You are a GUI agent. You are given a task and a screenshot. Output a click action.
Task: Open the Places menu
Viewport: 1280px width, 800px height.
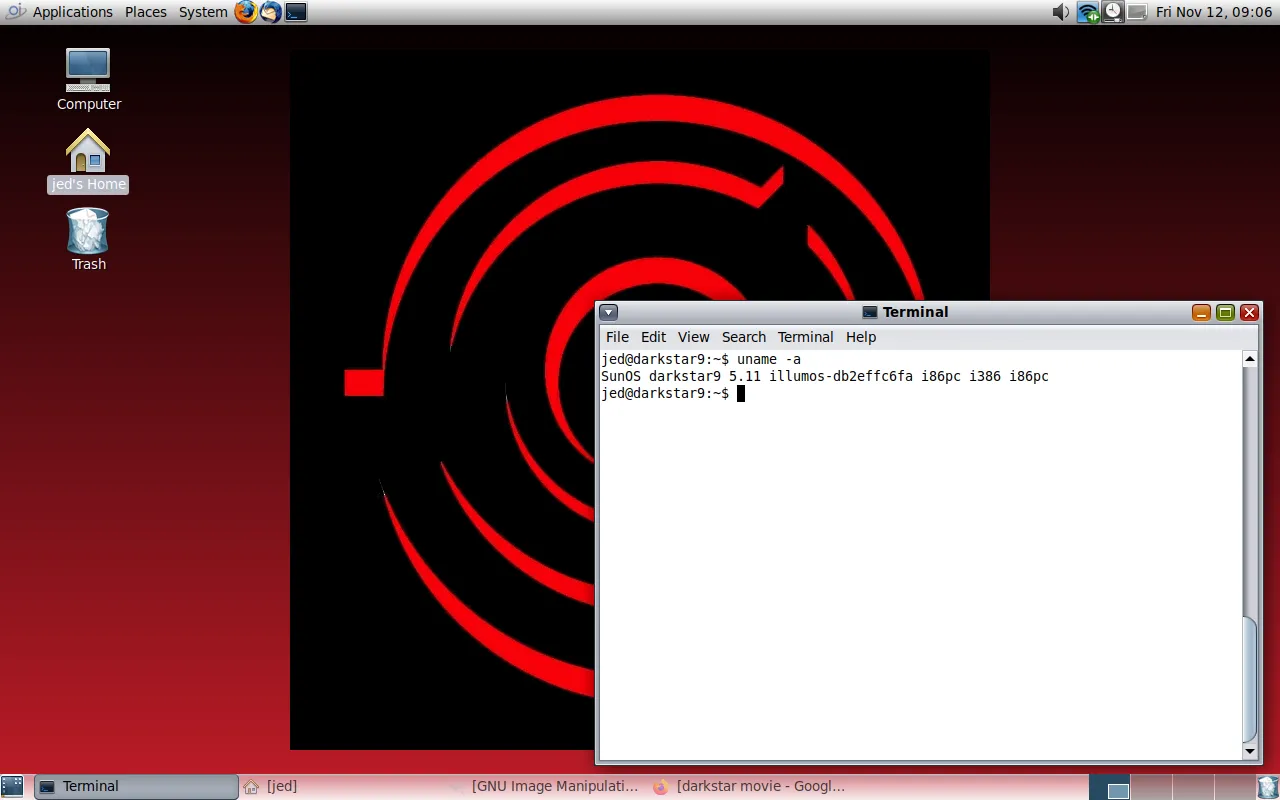(x=146, y=12)
